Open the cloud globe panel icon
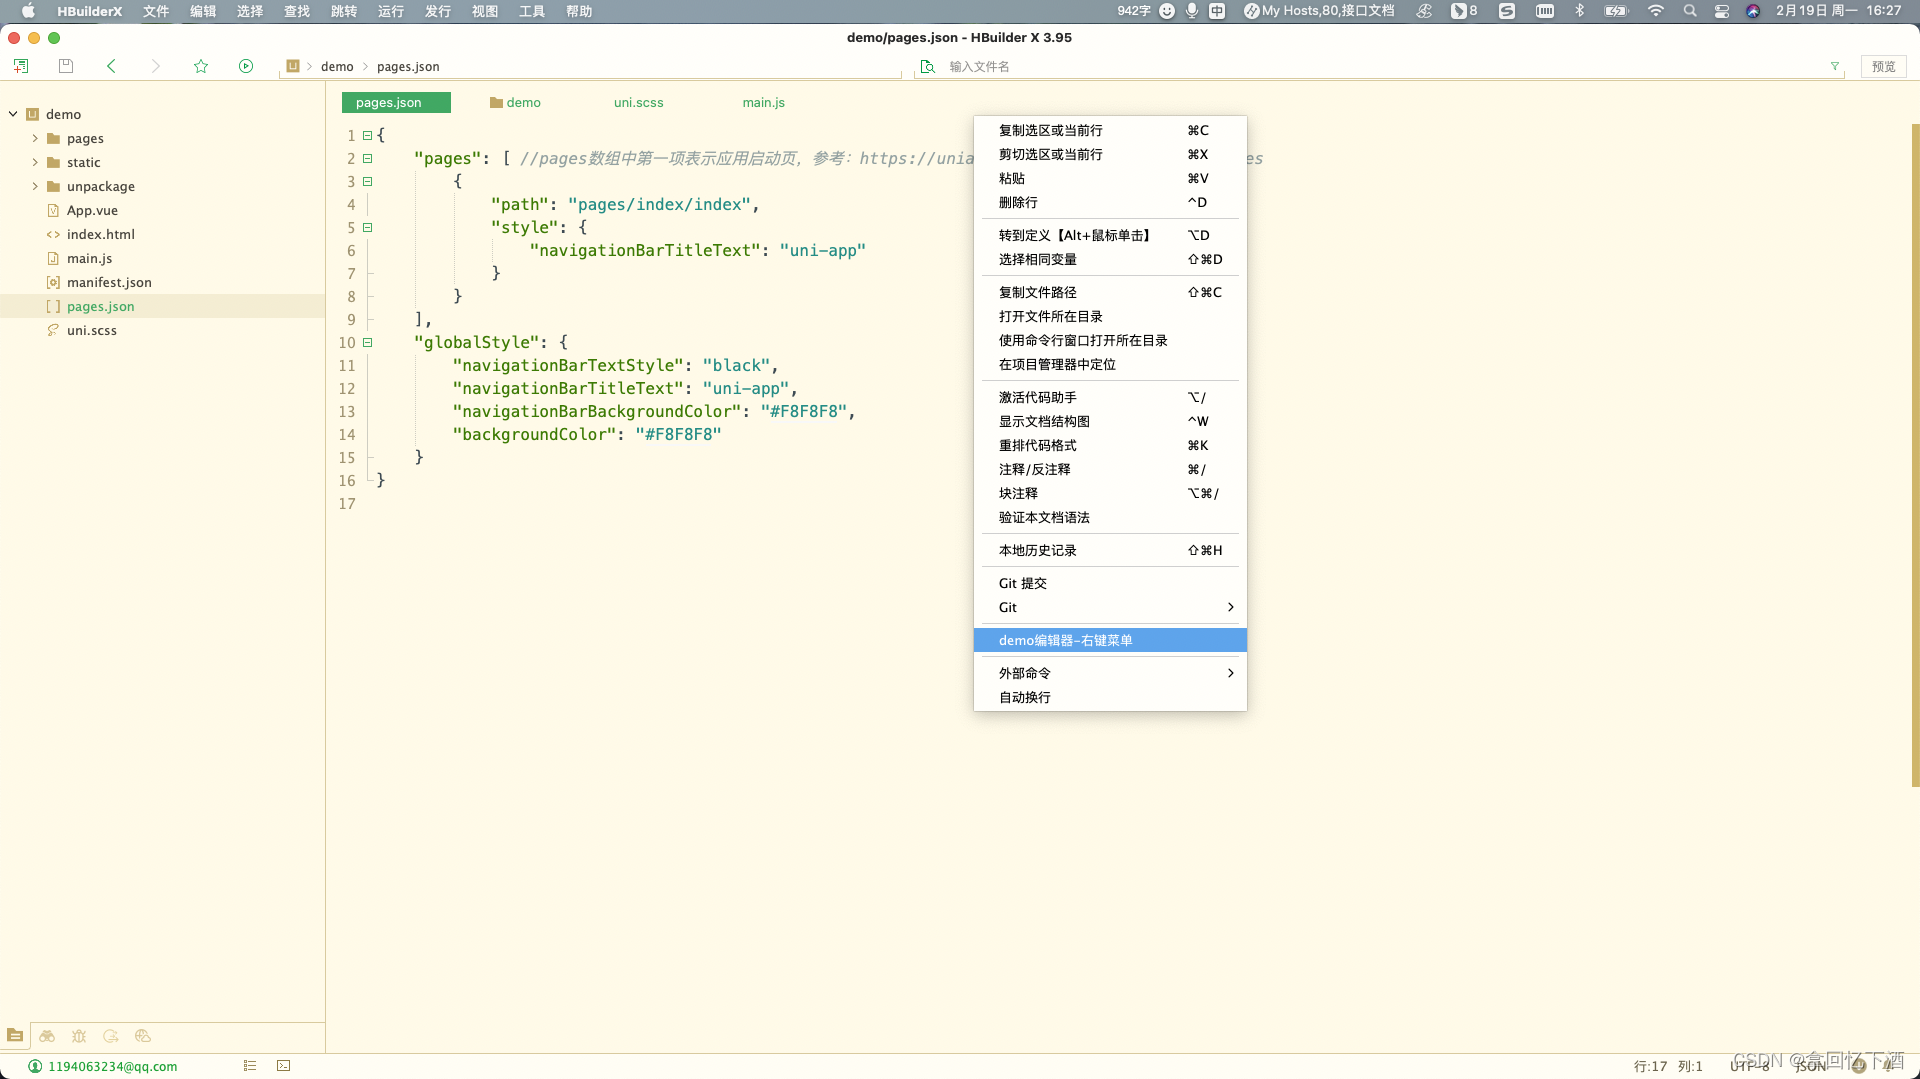The image size is (1920, 1079). [143, 1036]
